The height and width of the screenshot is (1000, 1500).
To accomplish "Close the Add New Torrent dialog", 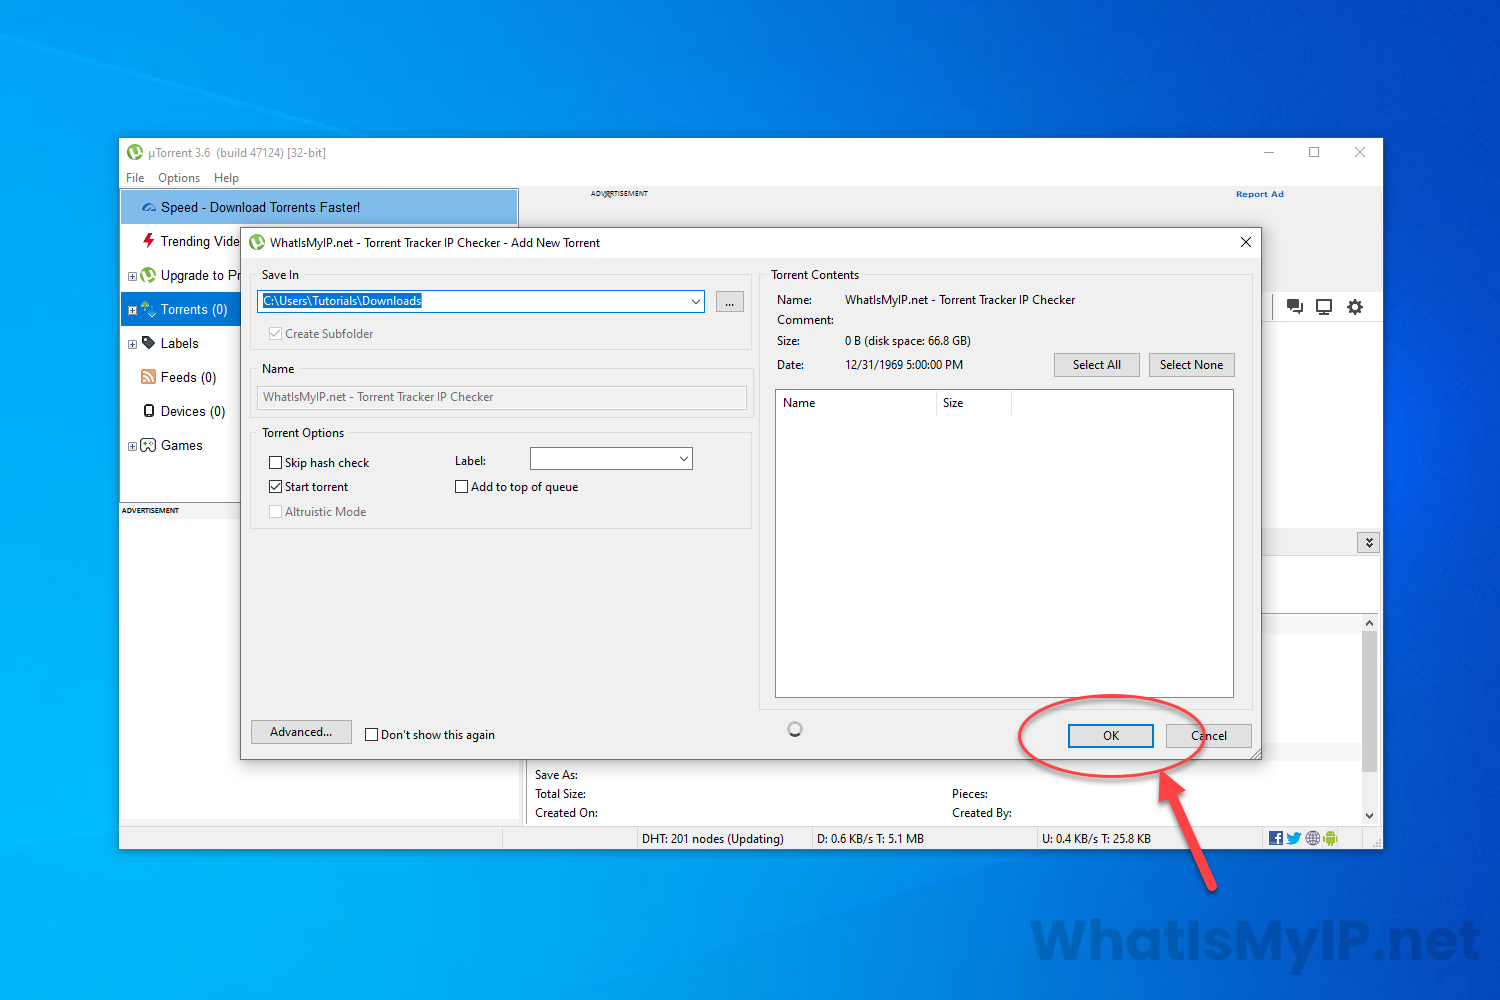I will click(1245, 242).
